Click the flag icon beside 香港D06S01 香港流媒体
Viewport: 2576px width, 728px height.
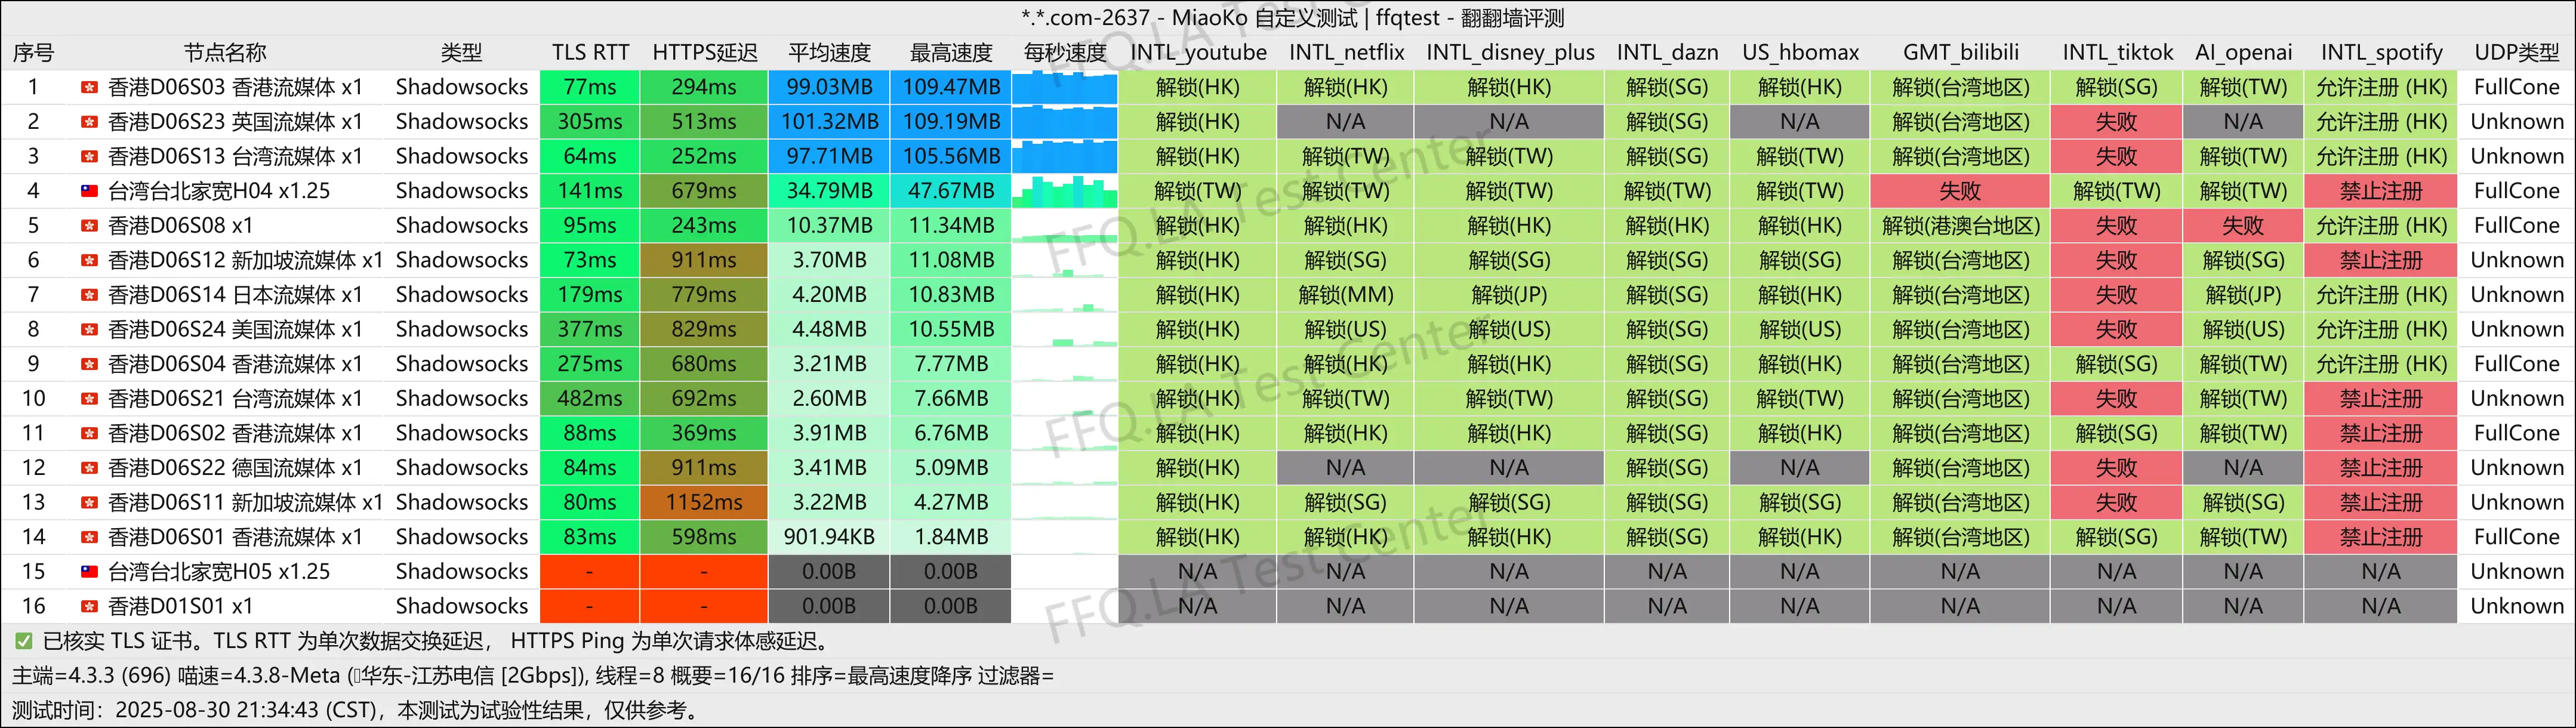89,537
